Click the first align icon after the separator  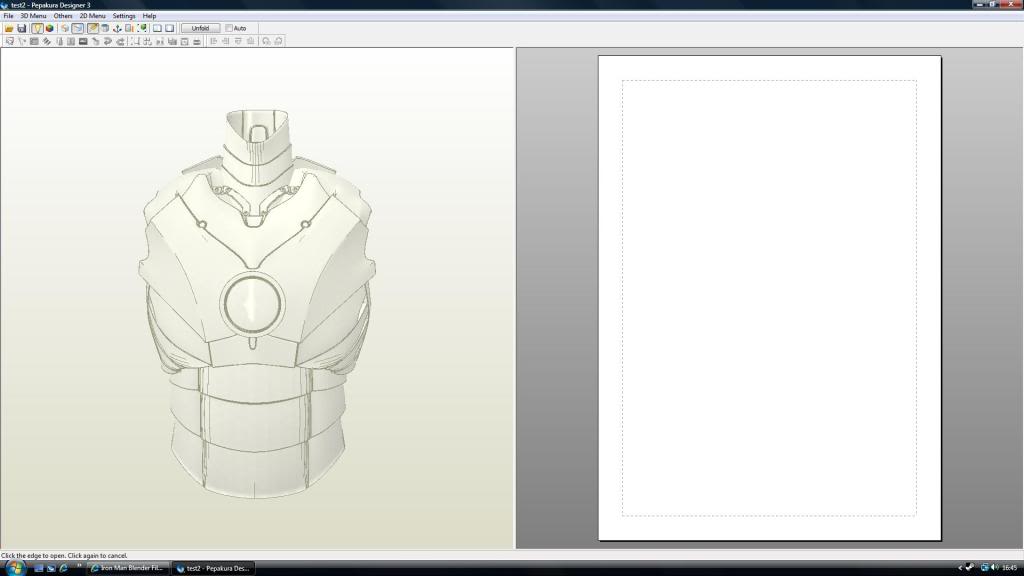click(213, 41)
